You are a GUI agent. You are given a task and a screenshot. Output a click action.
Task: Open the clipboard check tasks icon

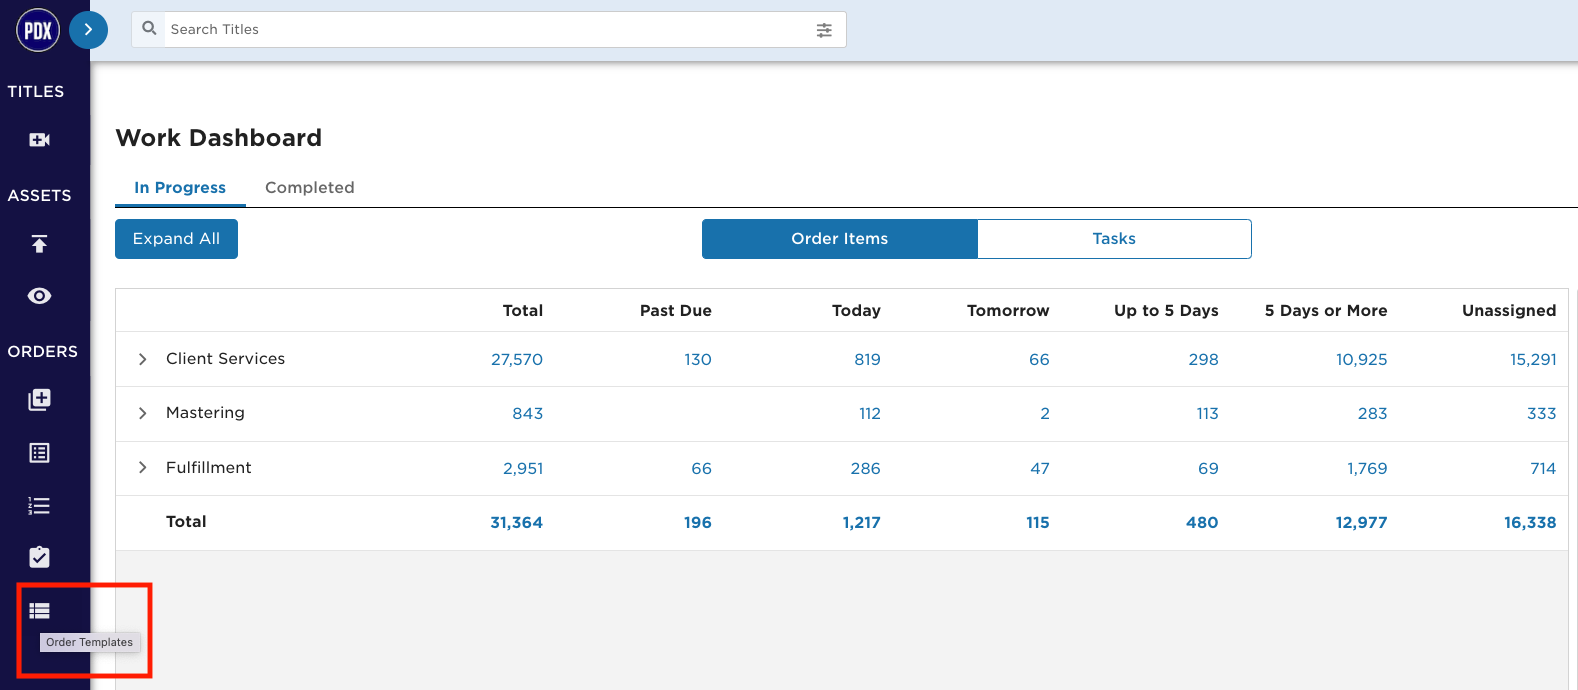[x=39, y=557]
